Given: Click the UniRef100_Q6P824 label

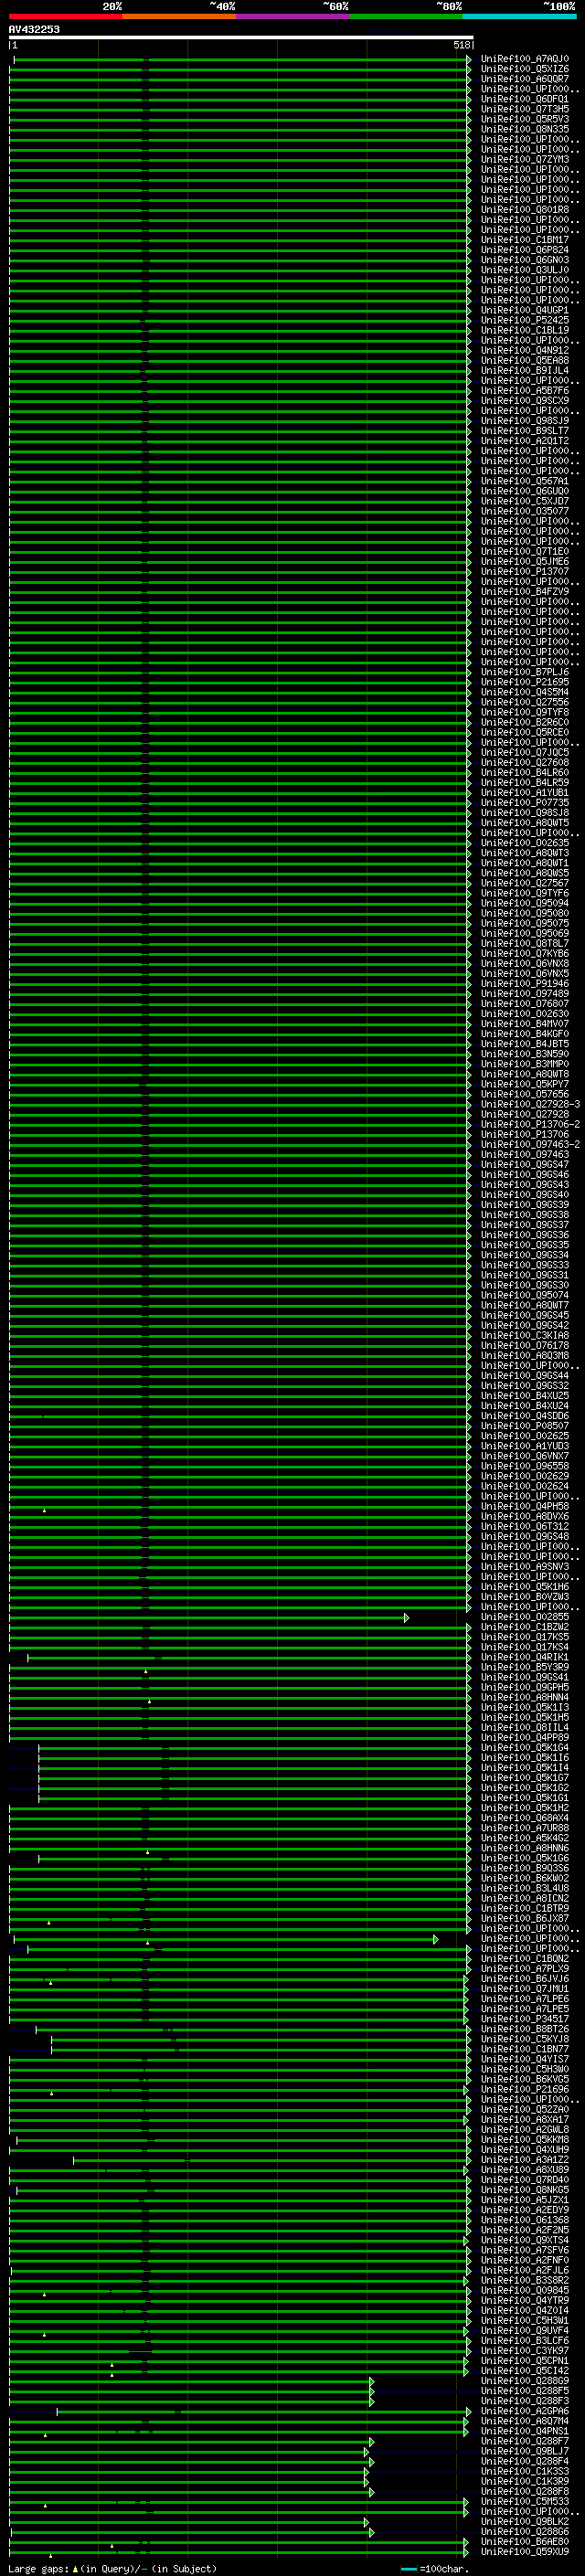Looking at the screenshot, I should [x=525, y=250].
